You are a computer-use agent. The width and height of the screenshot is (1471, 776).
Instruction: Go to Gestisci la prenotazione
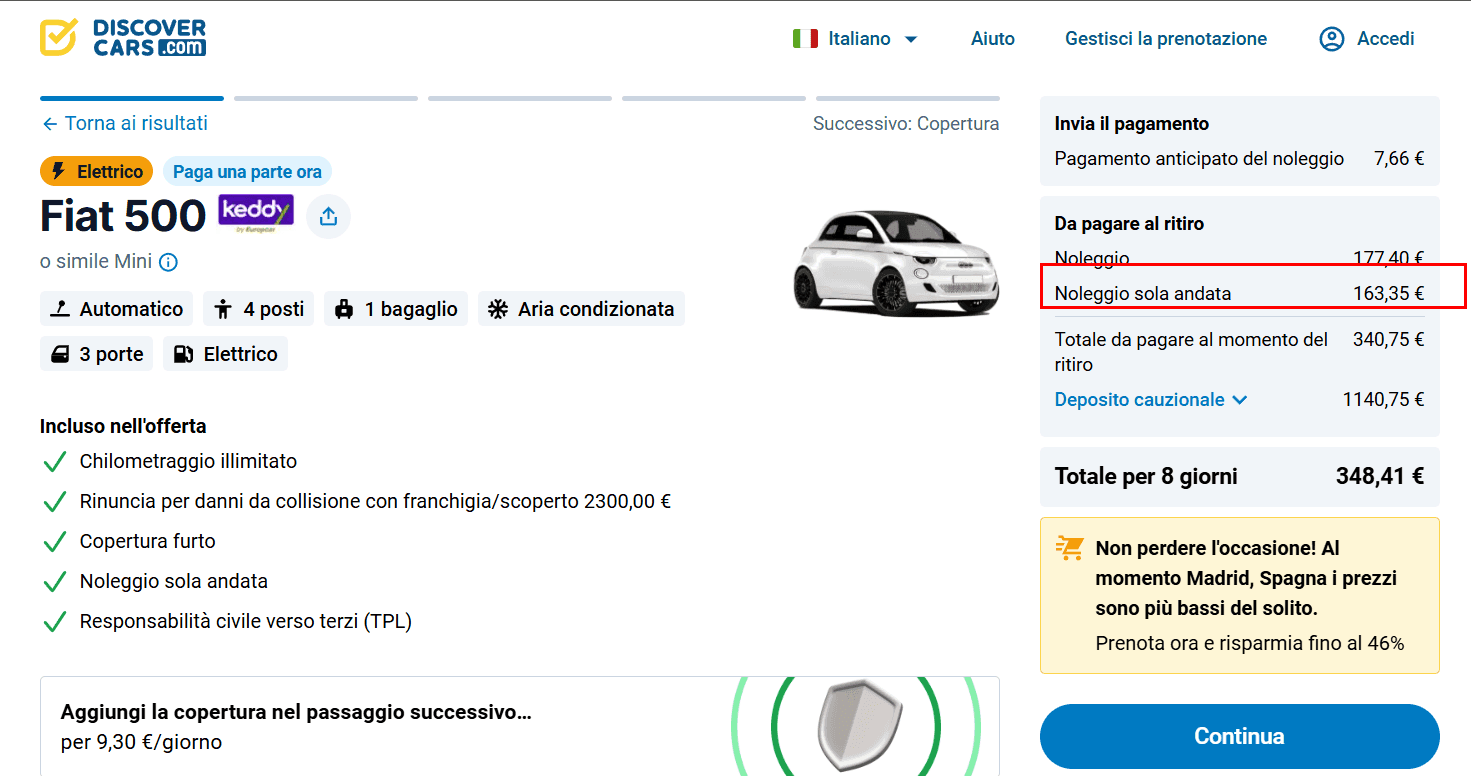click(x=1166, y=39)
